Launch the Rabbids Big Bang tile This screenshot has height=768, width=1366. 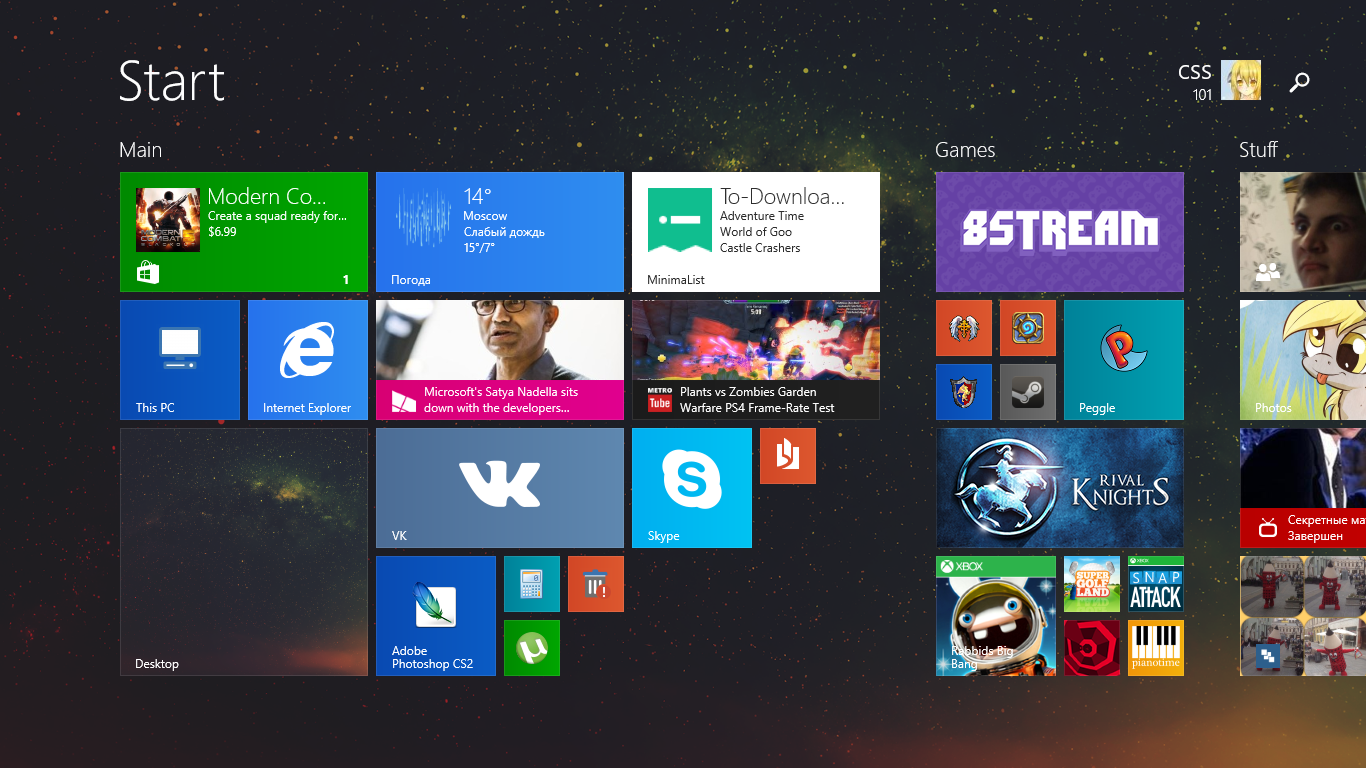click(x=996, y=616)
